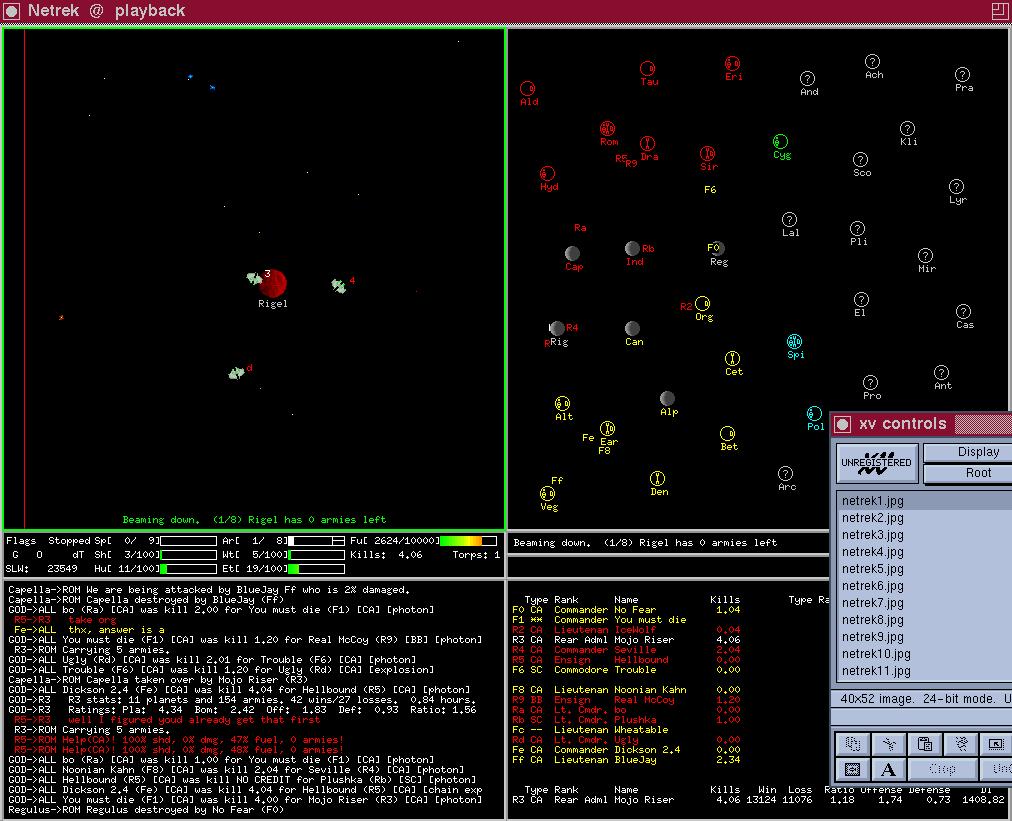This screenshot has width=1012, height=821.
Task: Select netrek10.jpg in the xv file list
Action: (x=924, y=654)
